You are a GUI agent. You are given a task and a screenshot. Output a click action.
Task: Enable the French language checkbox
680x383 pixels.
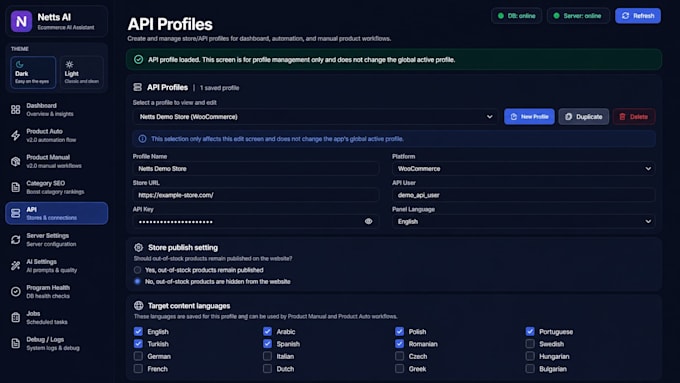coord(138,369)
